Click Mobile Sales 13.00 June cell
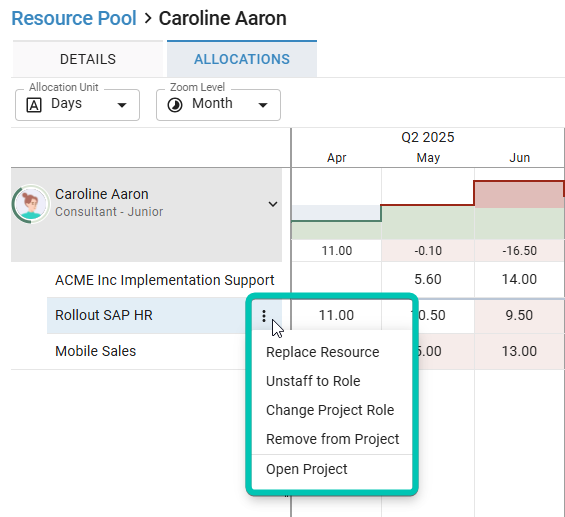565x517 pixels. tap(520, 351)
